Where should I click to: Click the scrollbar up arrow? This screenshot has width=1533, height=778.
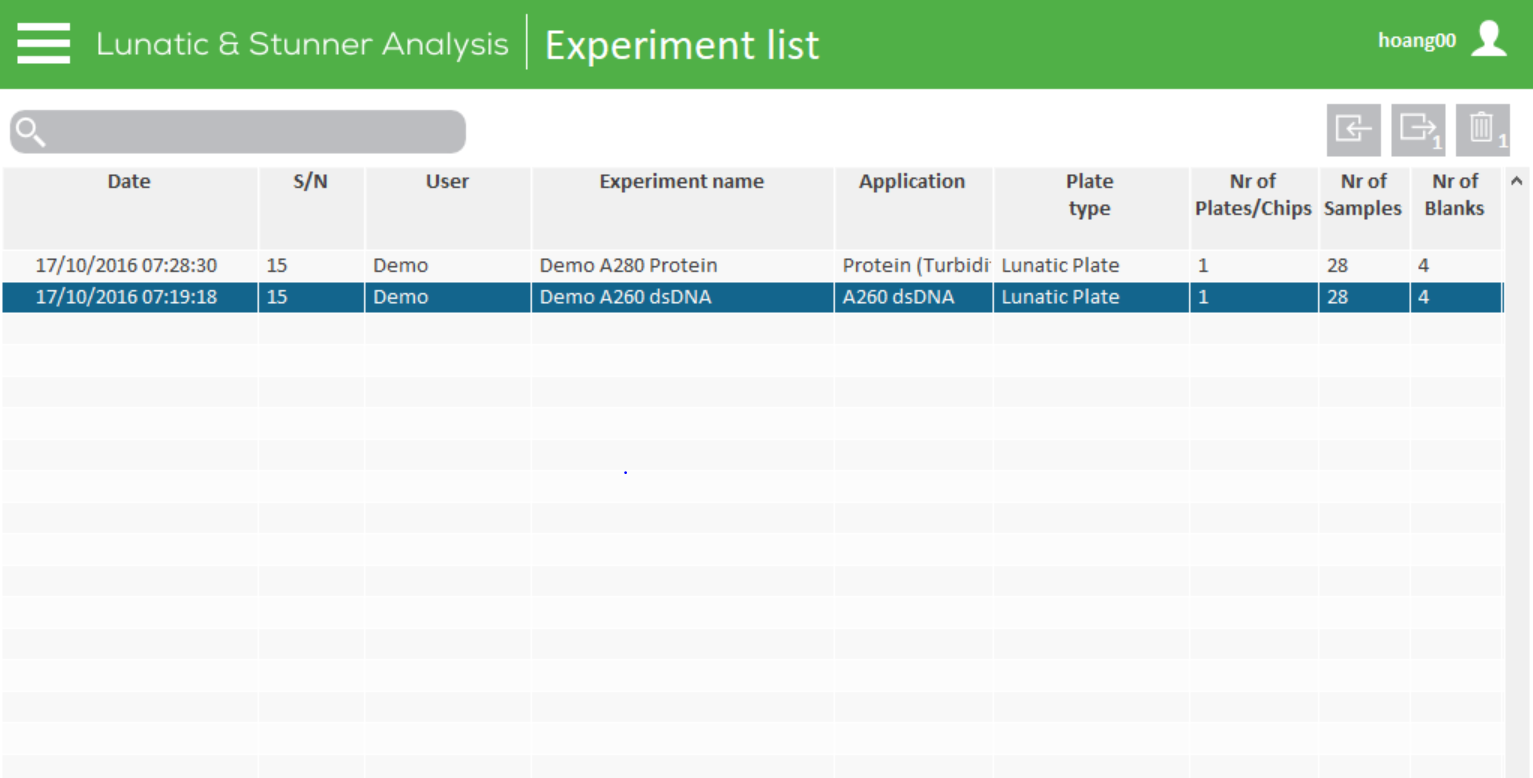[x=1516, y=182]
